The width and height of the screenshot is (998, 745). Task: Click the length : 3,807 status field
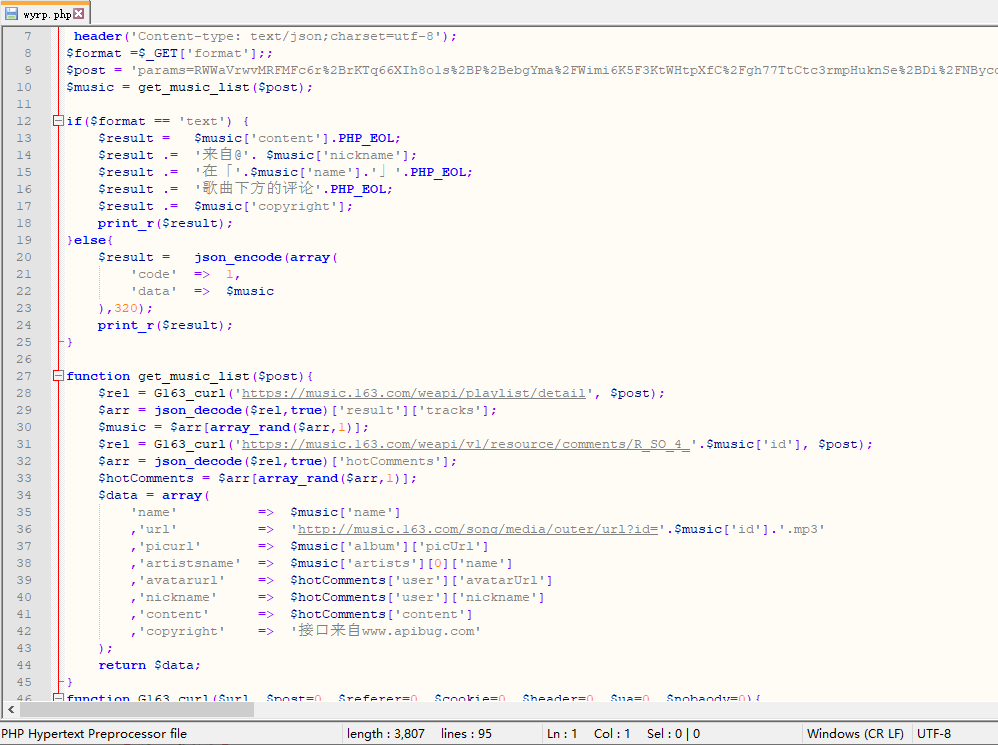coord(386,733)
